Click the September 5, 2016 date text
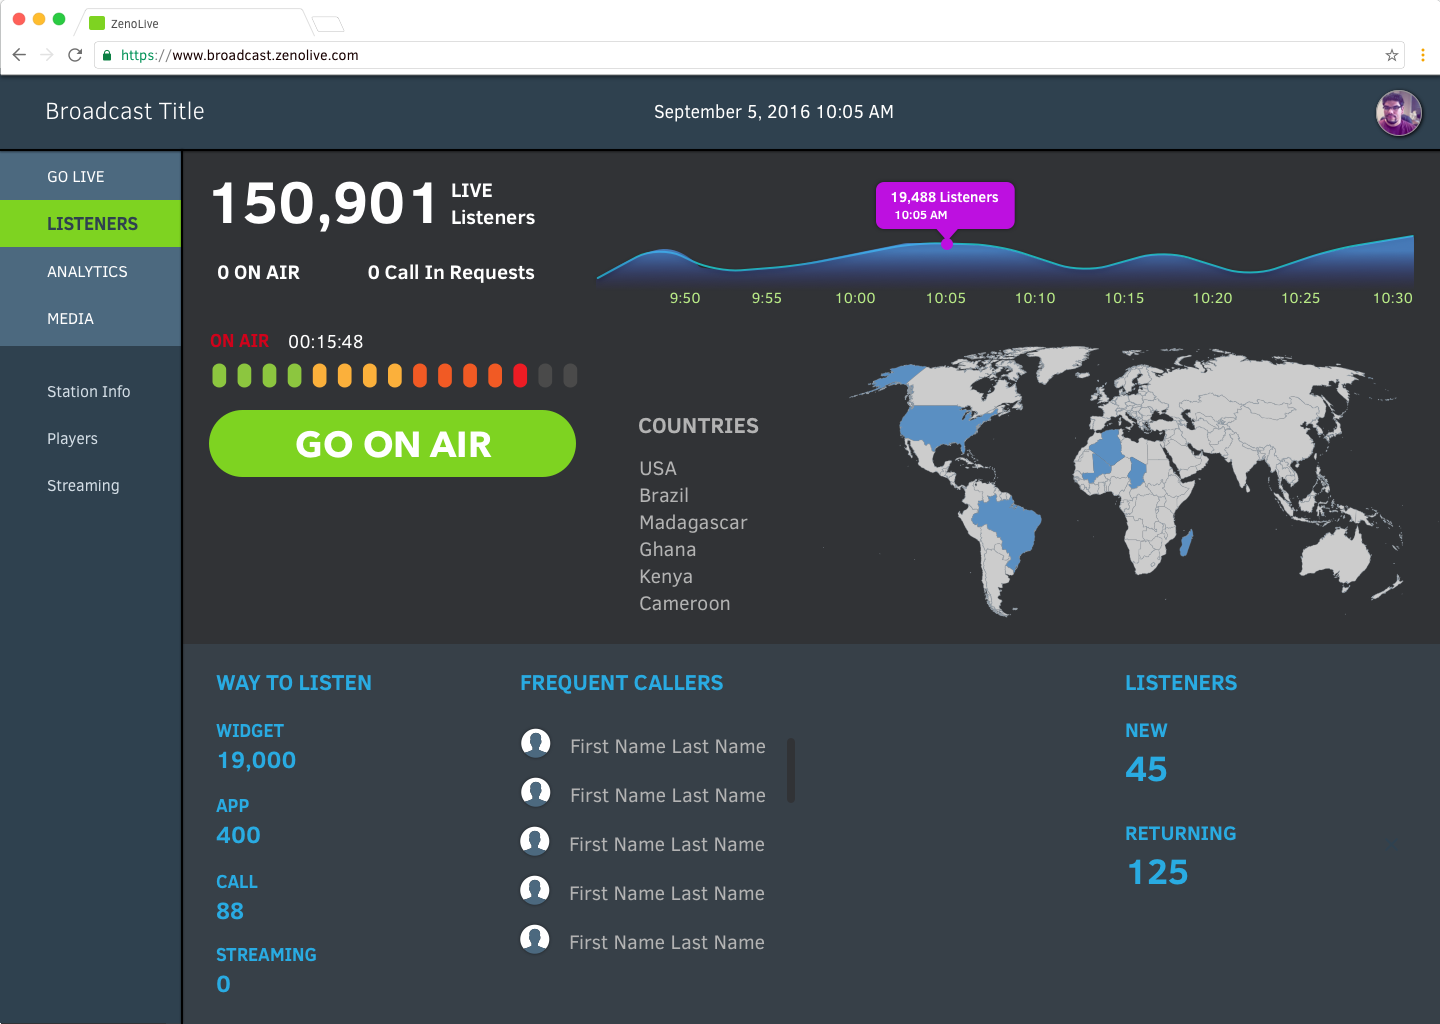The image size is (1440, 1024). click(x=774, y=112)
